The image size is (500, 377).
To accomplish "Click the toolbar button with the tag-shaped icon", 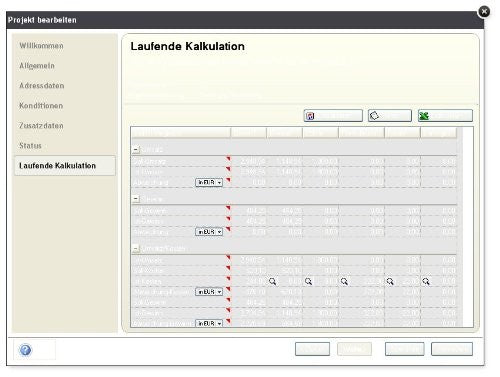I will (390, 116).
